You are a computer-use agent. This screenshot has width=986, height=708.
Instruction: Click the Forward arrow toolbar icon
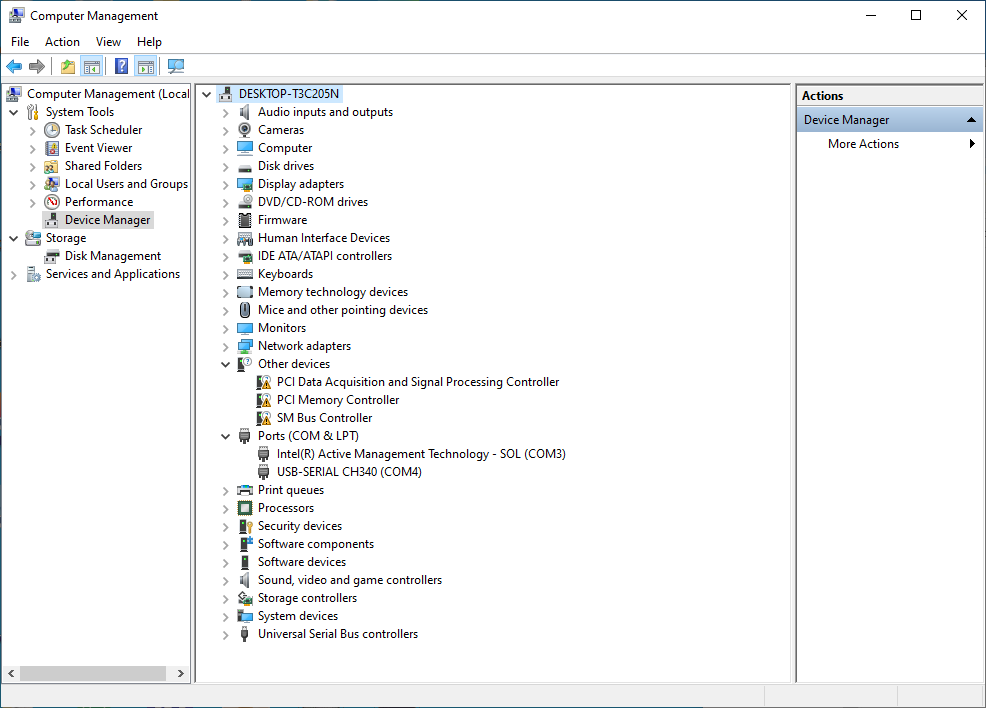coord(37,66)
